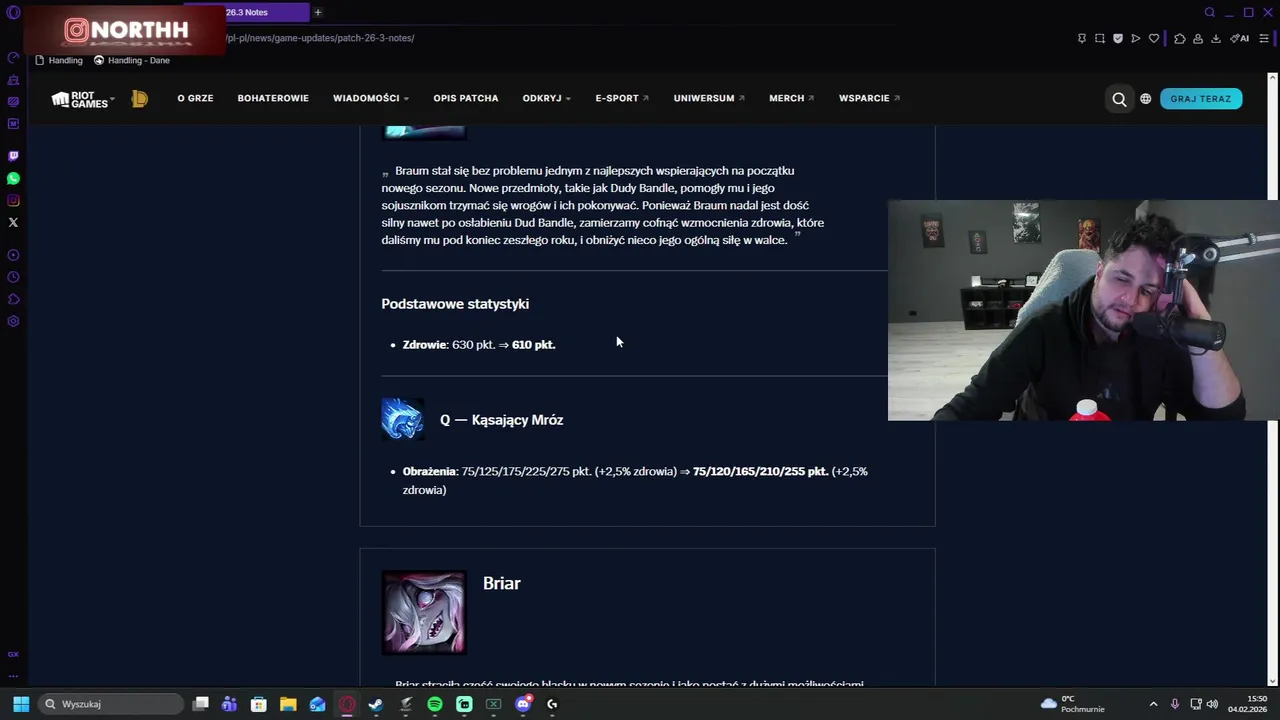Expand the WIADOMOŚCI dropdown menu
Image resolution: width=1280 pixels, height=720 pixels.
371,98
